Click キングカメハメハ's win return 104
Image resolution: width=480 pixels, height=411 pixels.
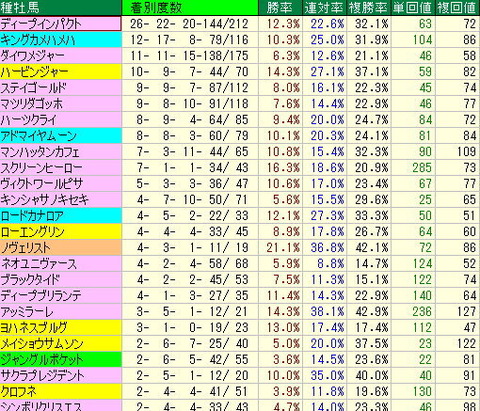422,40
